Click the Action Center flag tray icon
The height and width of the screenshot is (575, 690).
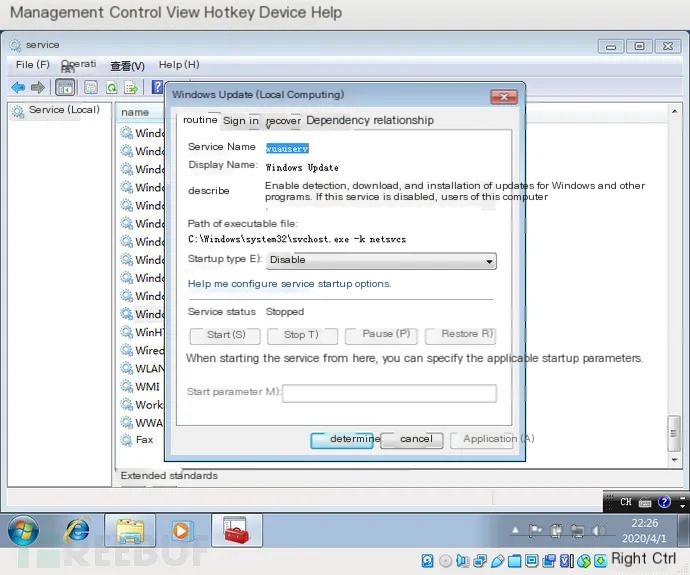(536, 531)
